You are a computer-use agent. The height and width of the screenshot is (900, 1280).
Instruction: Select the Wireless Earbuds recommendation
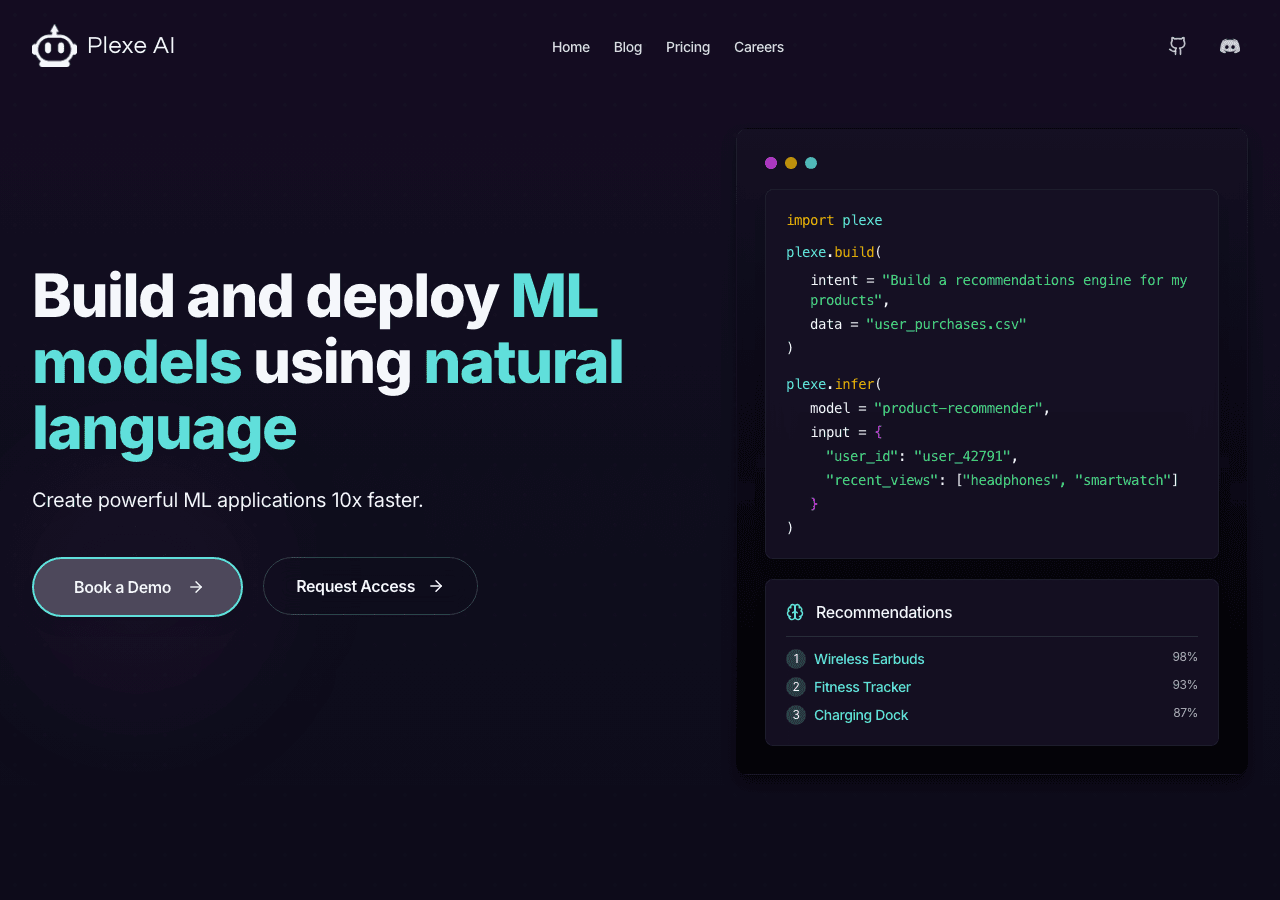869,659
